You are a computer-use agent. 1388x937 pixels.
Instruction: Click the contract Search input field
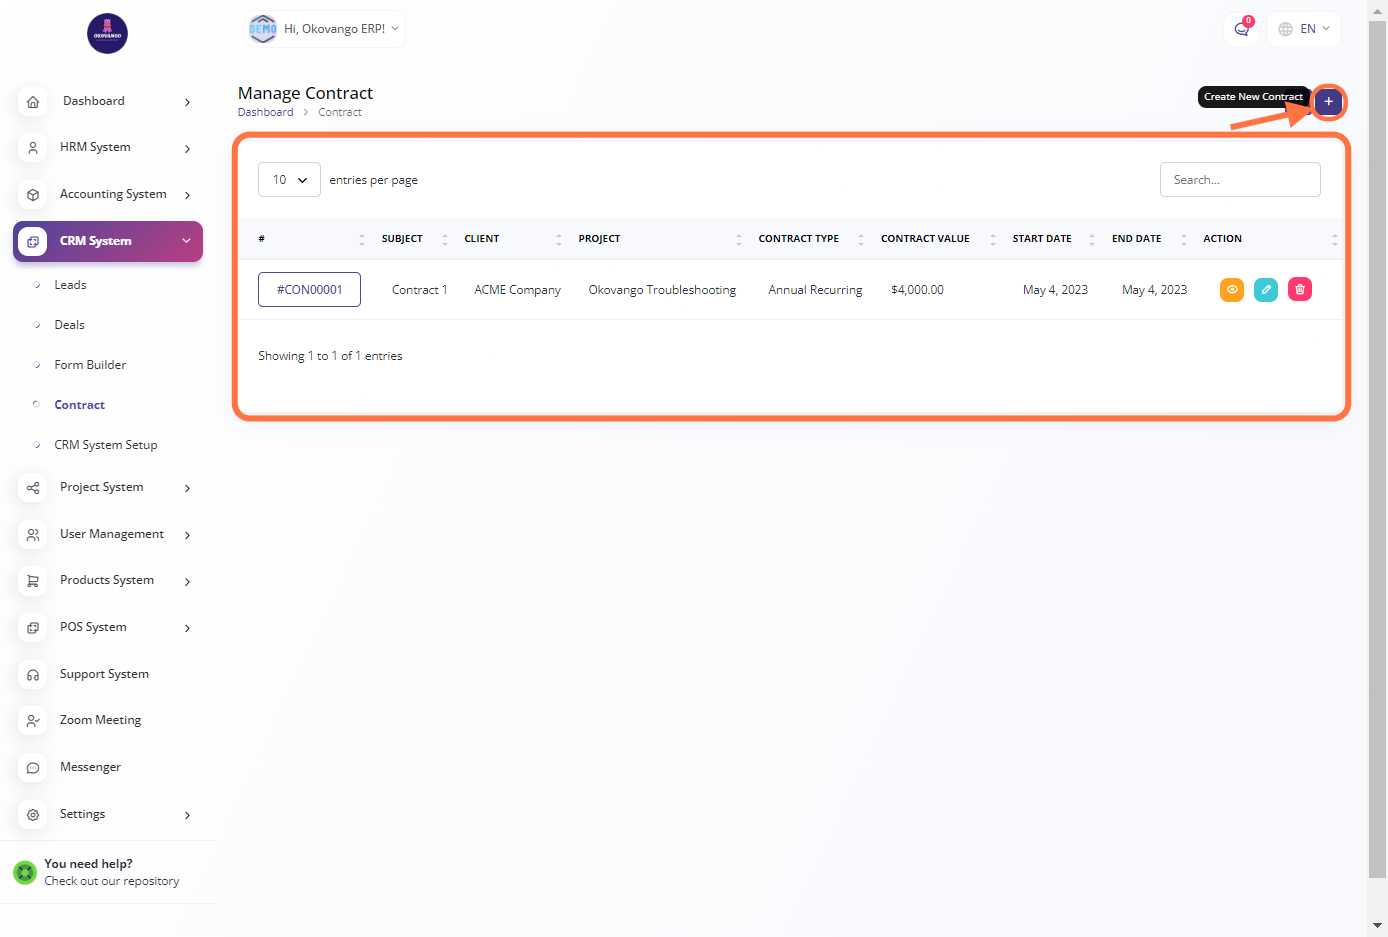coord(1240,180)
